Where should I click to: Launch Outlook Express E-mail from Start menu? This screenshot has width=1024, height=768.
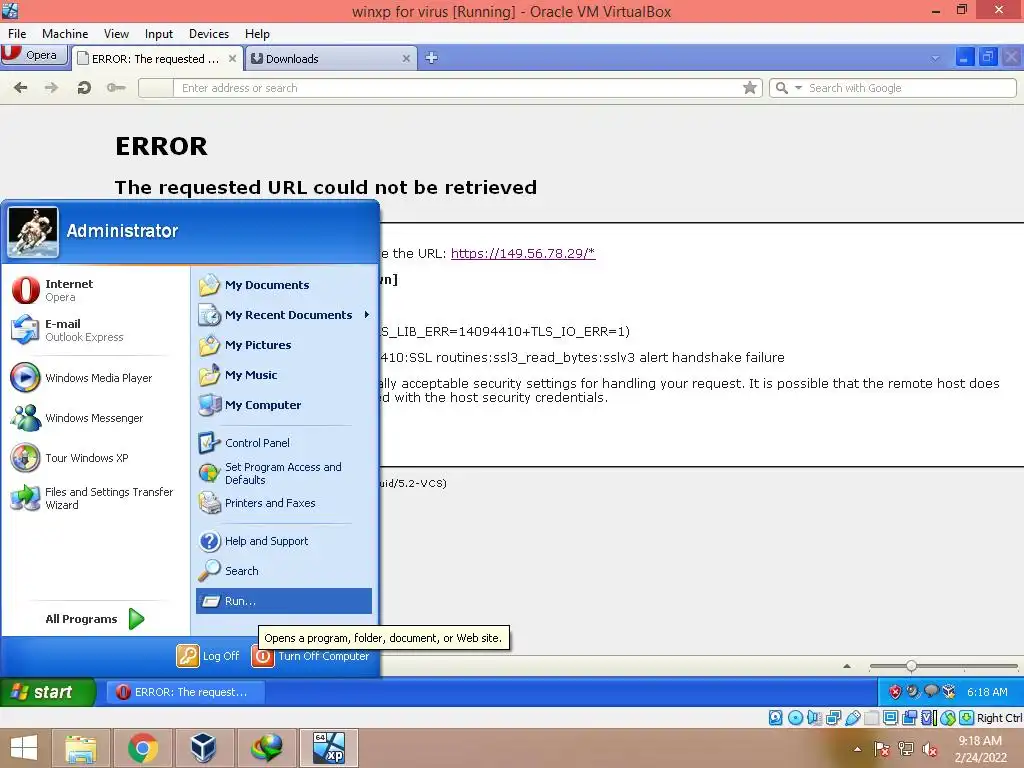click(95, 330)
